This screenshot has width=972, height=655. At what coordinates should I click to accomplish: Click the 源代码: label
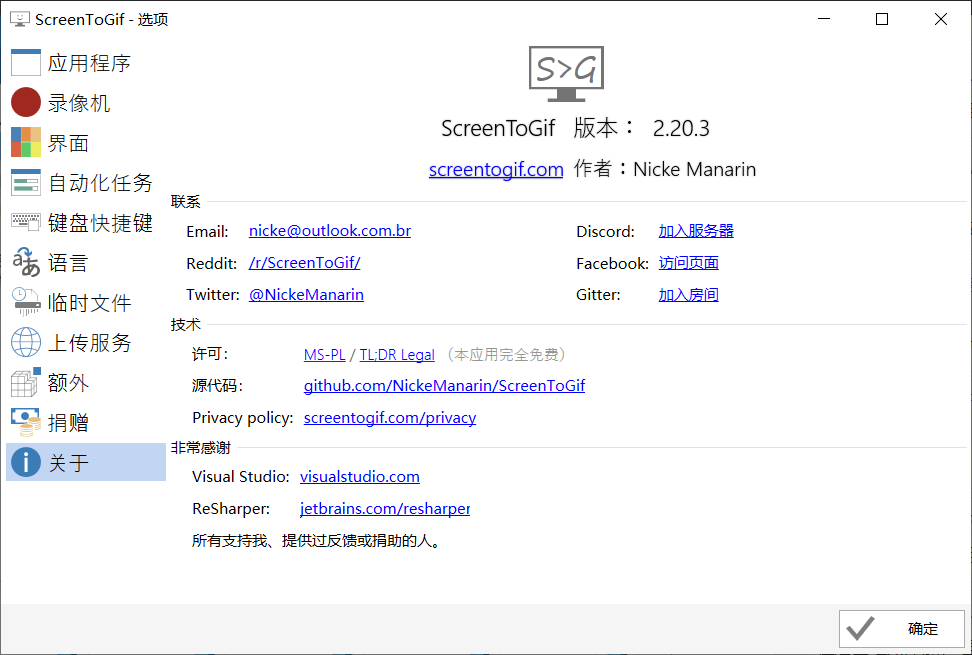point(218,385)
